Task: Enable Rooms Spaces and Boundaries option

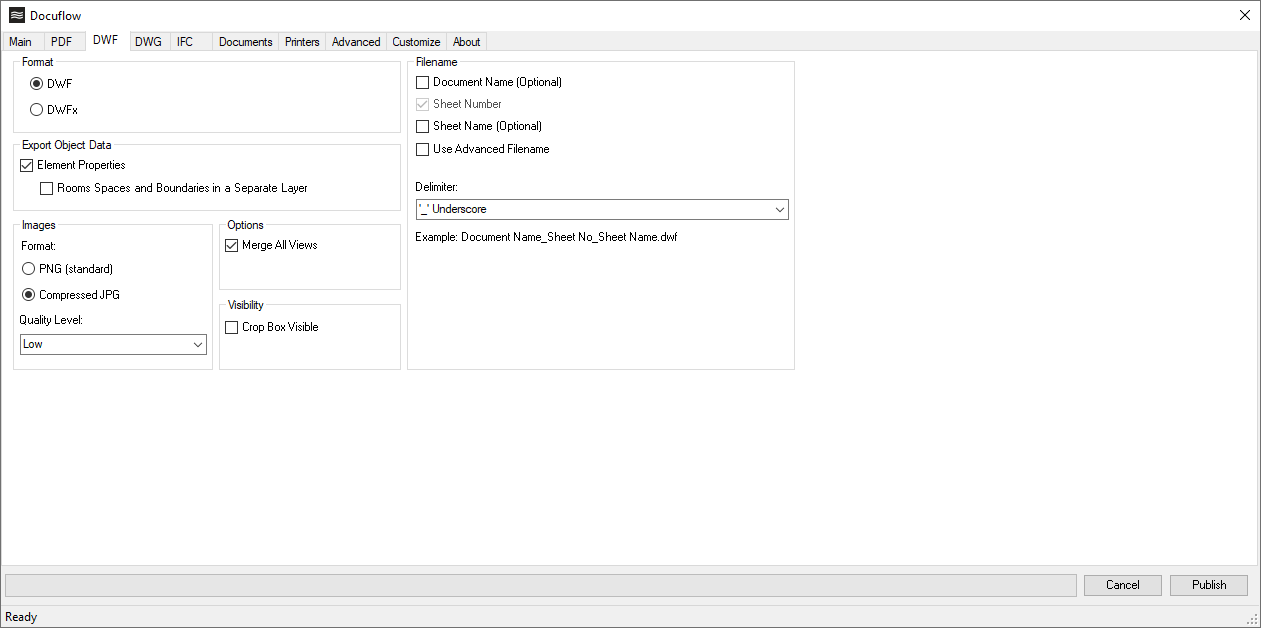Action: [x=46, y=188]
